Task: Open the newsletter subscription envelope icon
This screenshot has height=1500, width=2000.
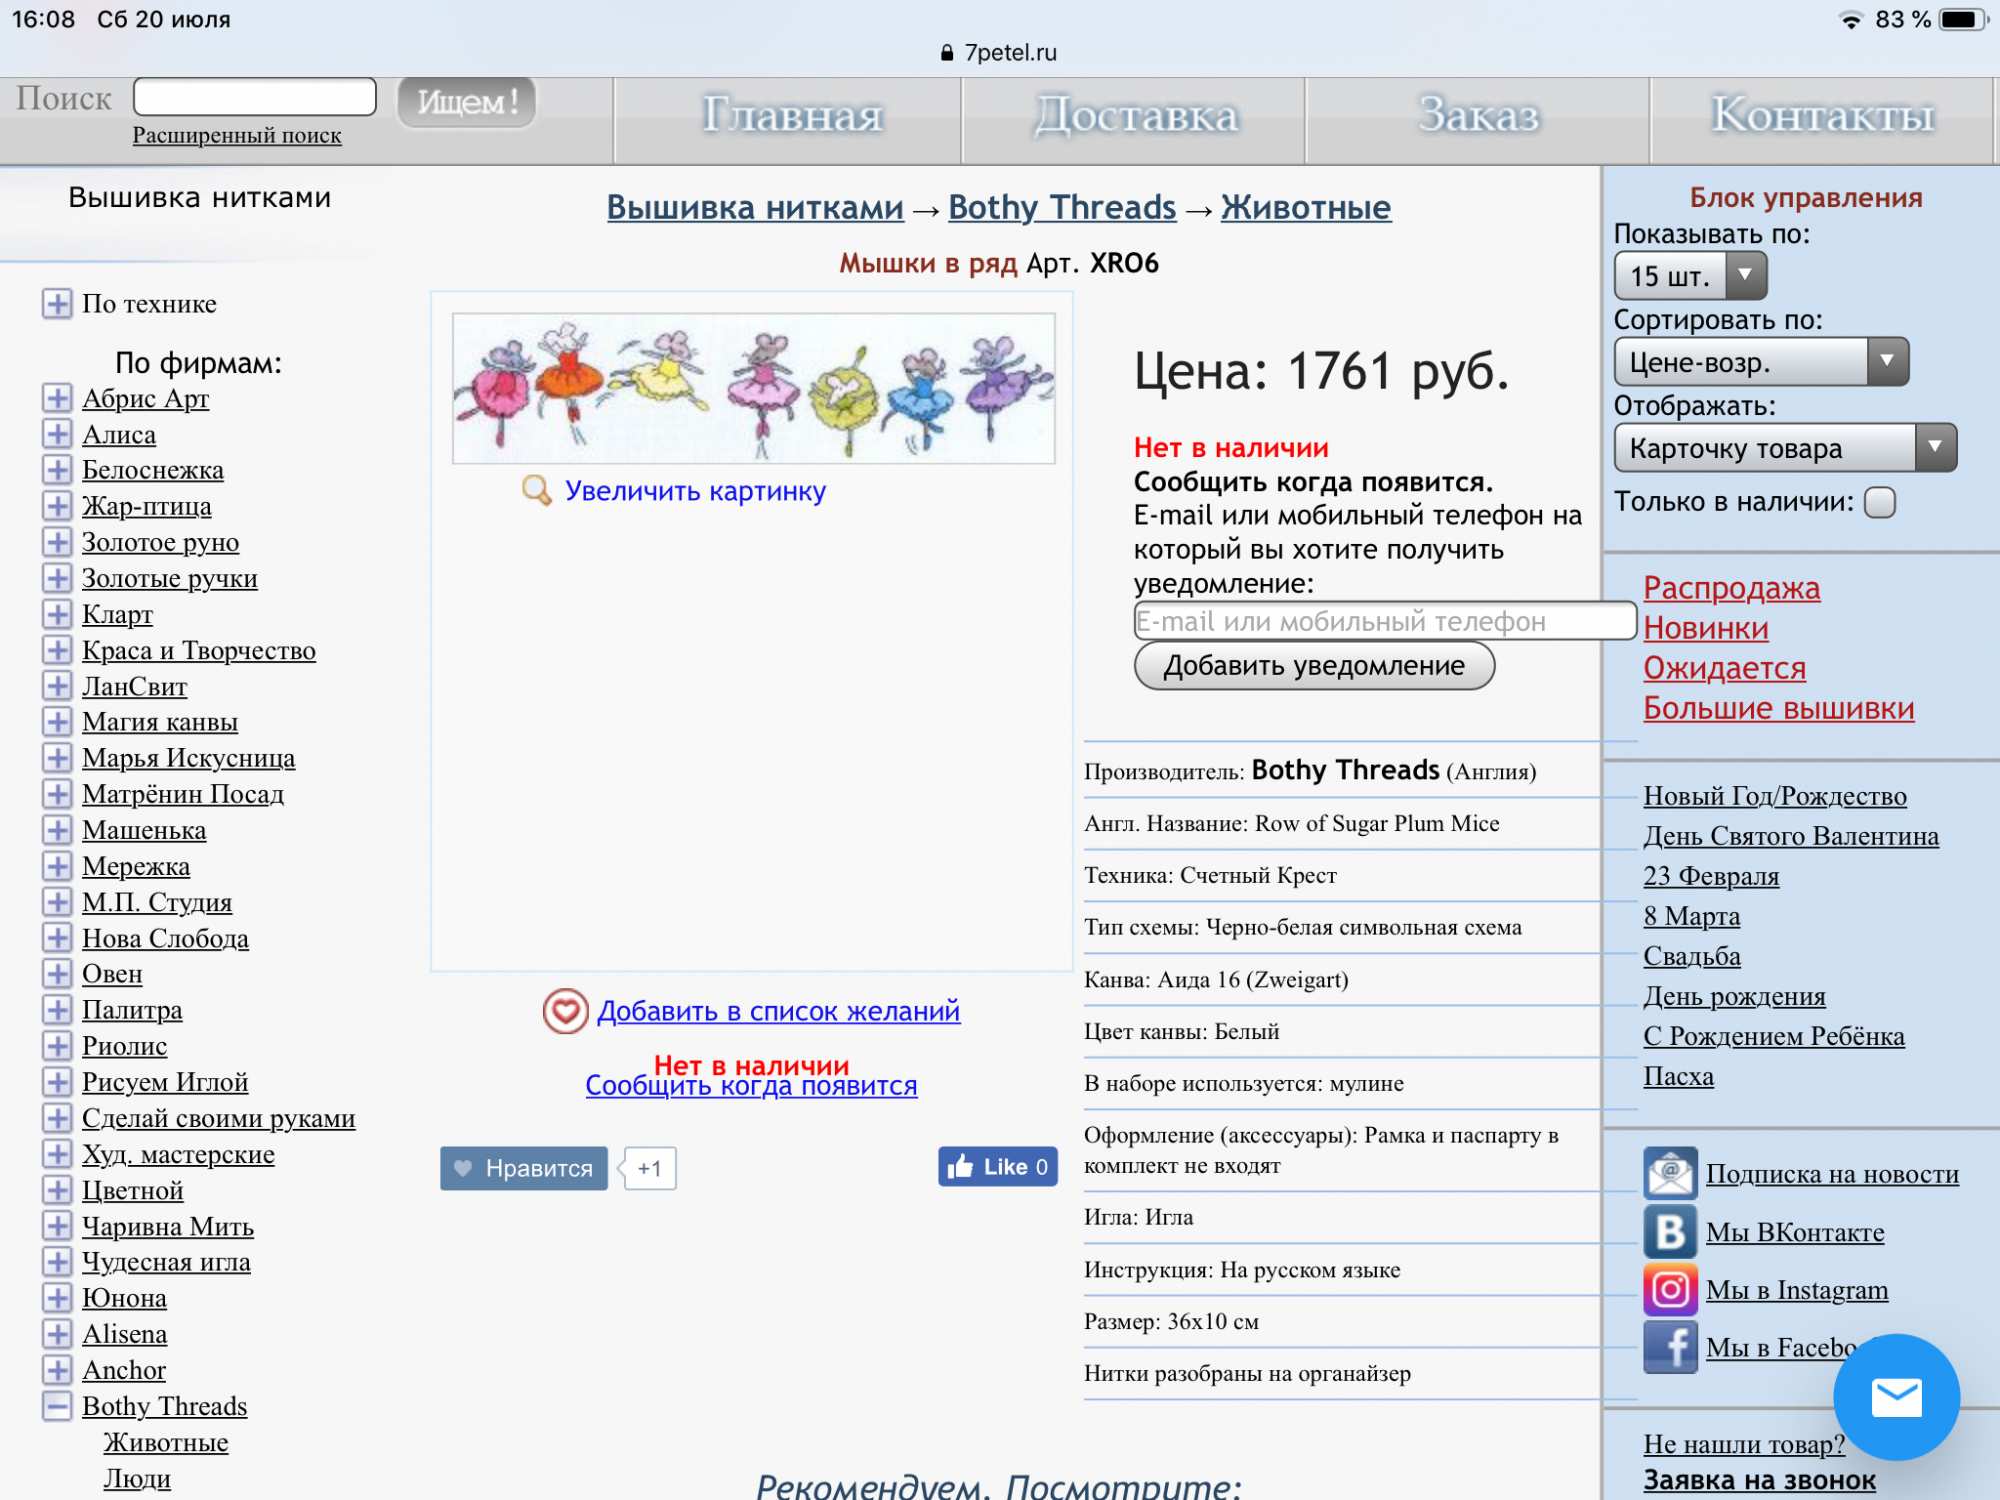Action: (1670, 1173)
